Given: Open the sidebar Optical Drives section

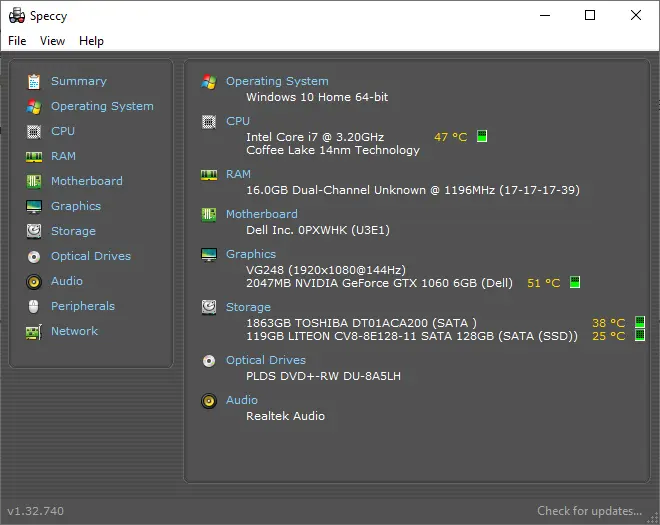Looking at the screenshot, I should (91, 256).
